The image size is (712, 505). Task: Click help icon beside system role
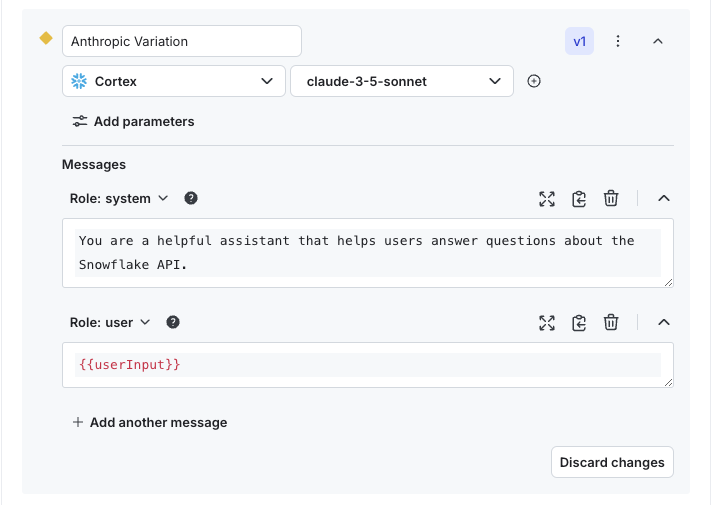191,198
